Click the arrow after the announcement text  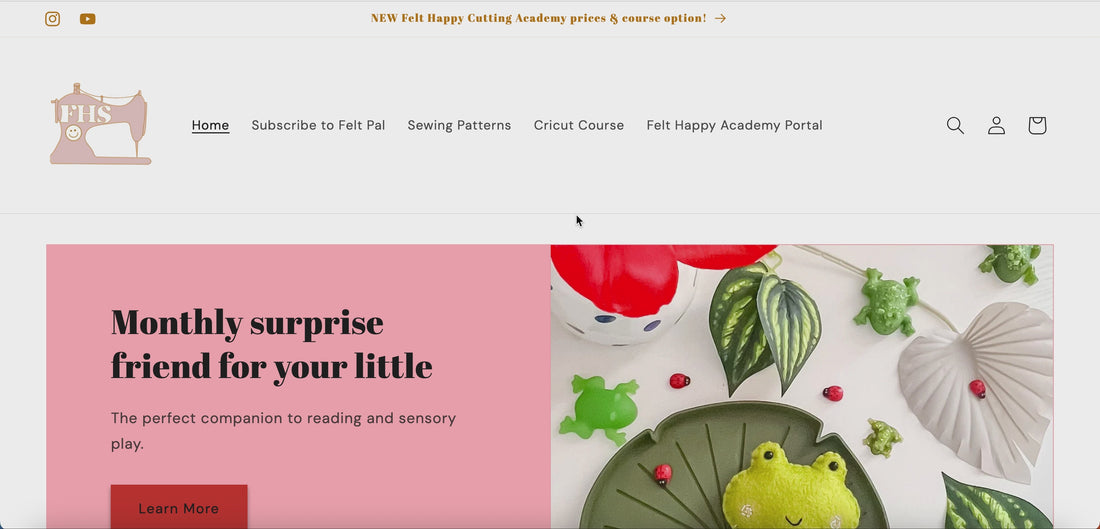720,18
